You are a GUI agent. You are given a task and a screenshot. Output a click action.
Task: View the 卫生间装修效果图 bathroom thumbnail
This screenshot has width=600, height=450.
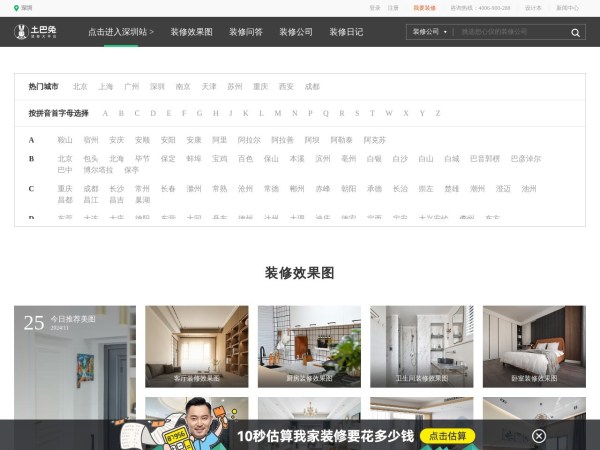(421, 346)
